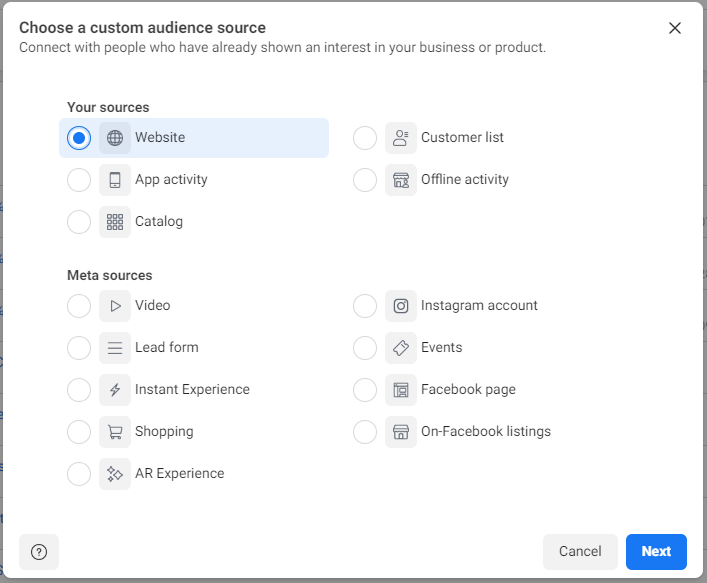
Task: Click the Website globe icon
Action: click(x=115, y=138)
